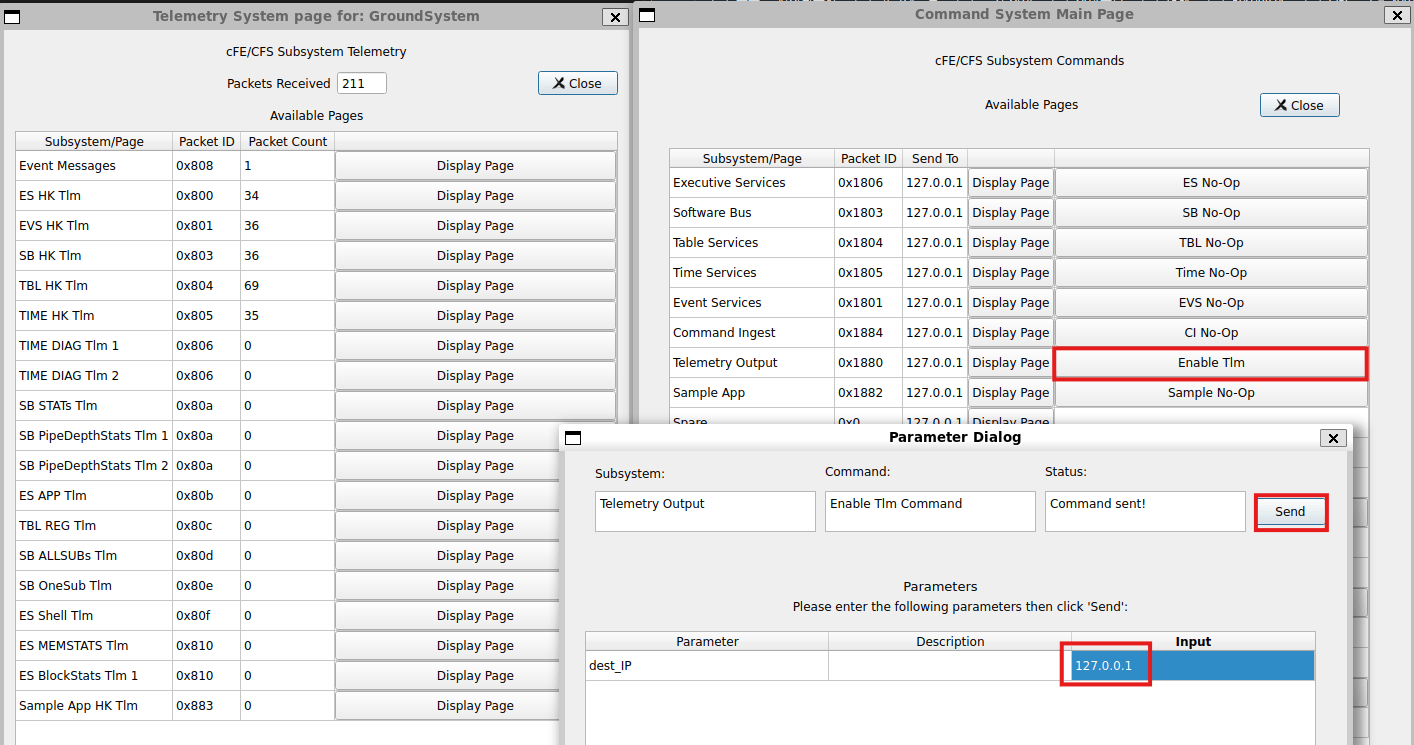1414x745 pixels.
Task: Click the Packet Count column header
Action: pos(287,142)
